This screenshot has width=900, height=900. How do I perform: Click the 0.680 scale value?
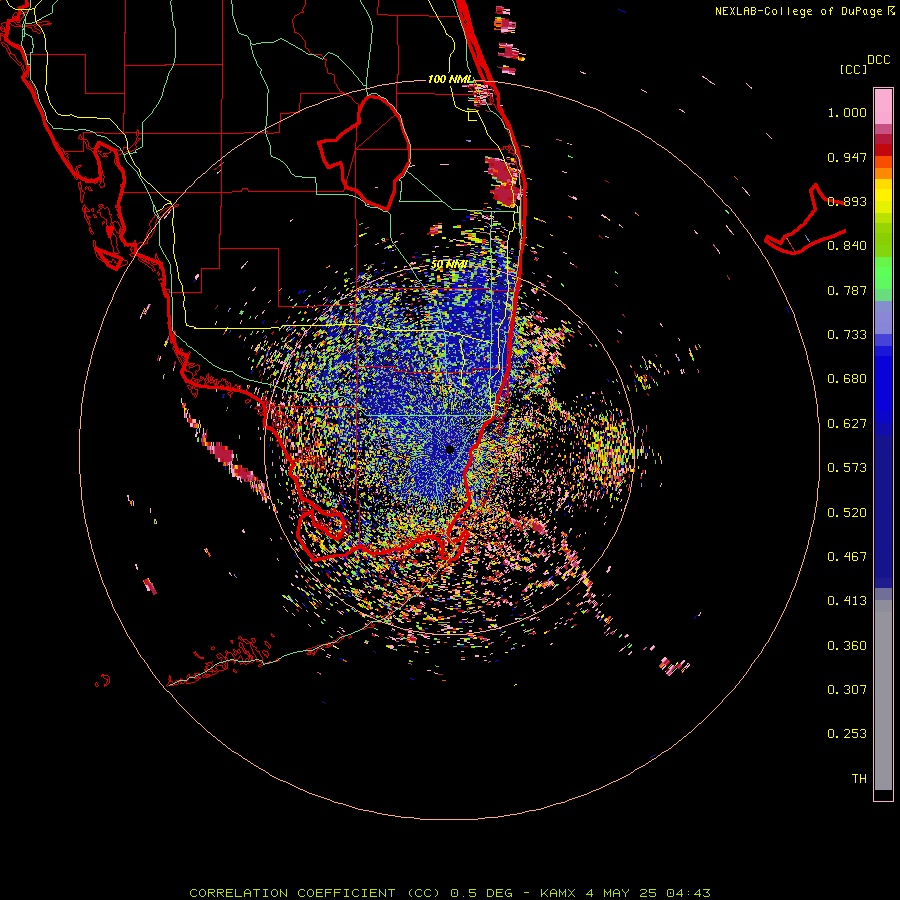tap(847, 379)
